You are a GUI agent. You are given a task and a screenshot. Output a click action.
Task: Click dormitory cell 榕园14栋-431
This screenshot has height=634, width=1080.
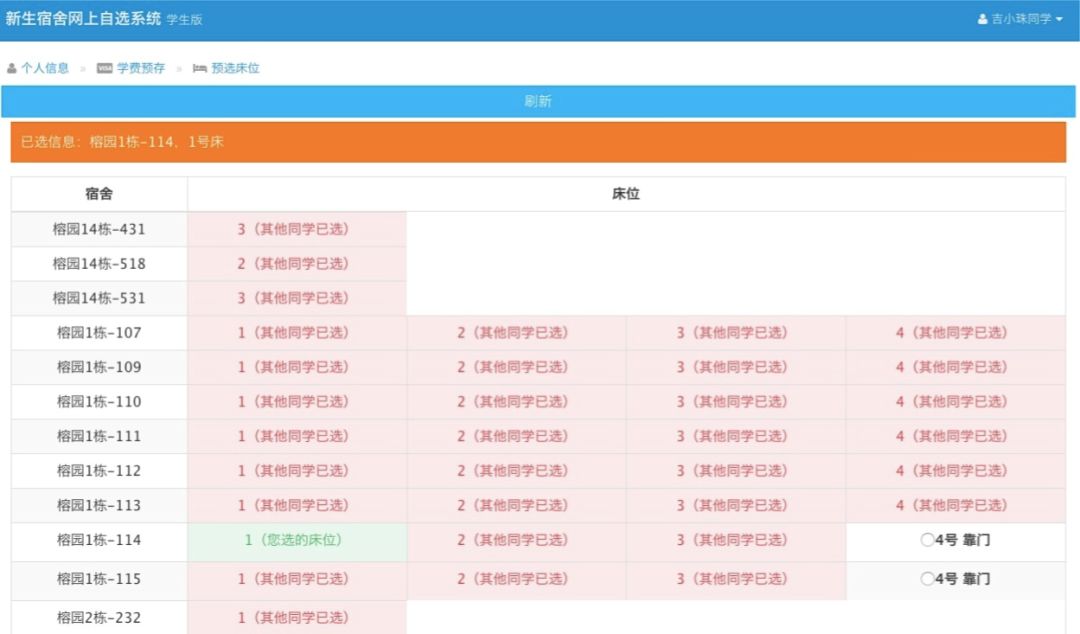point(99,229)
